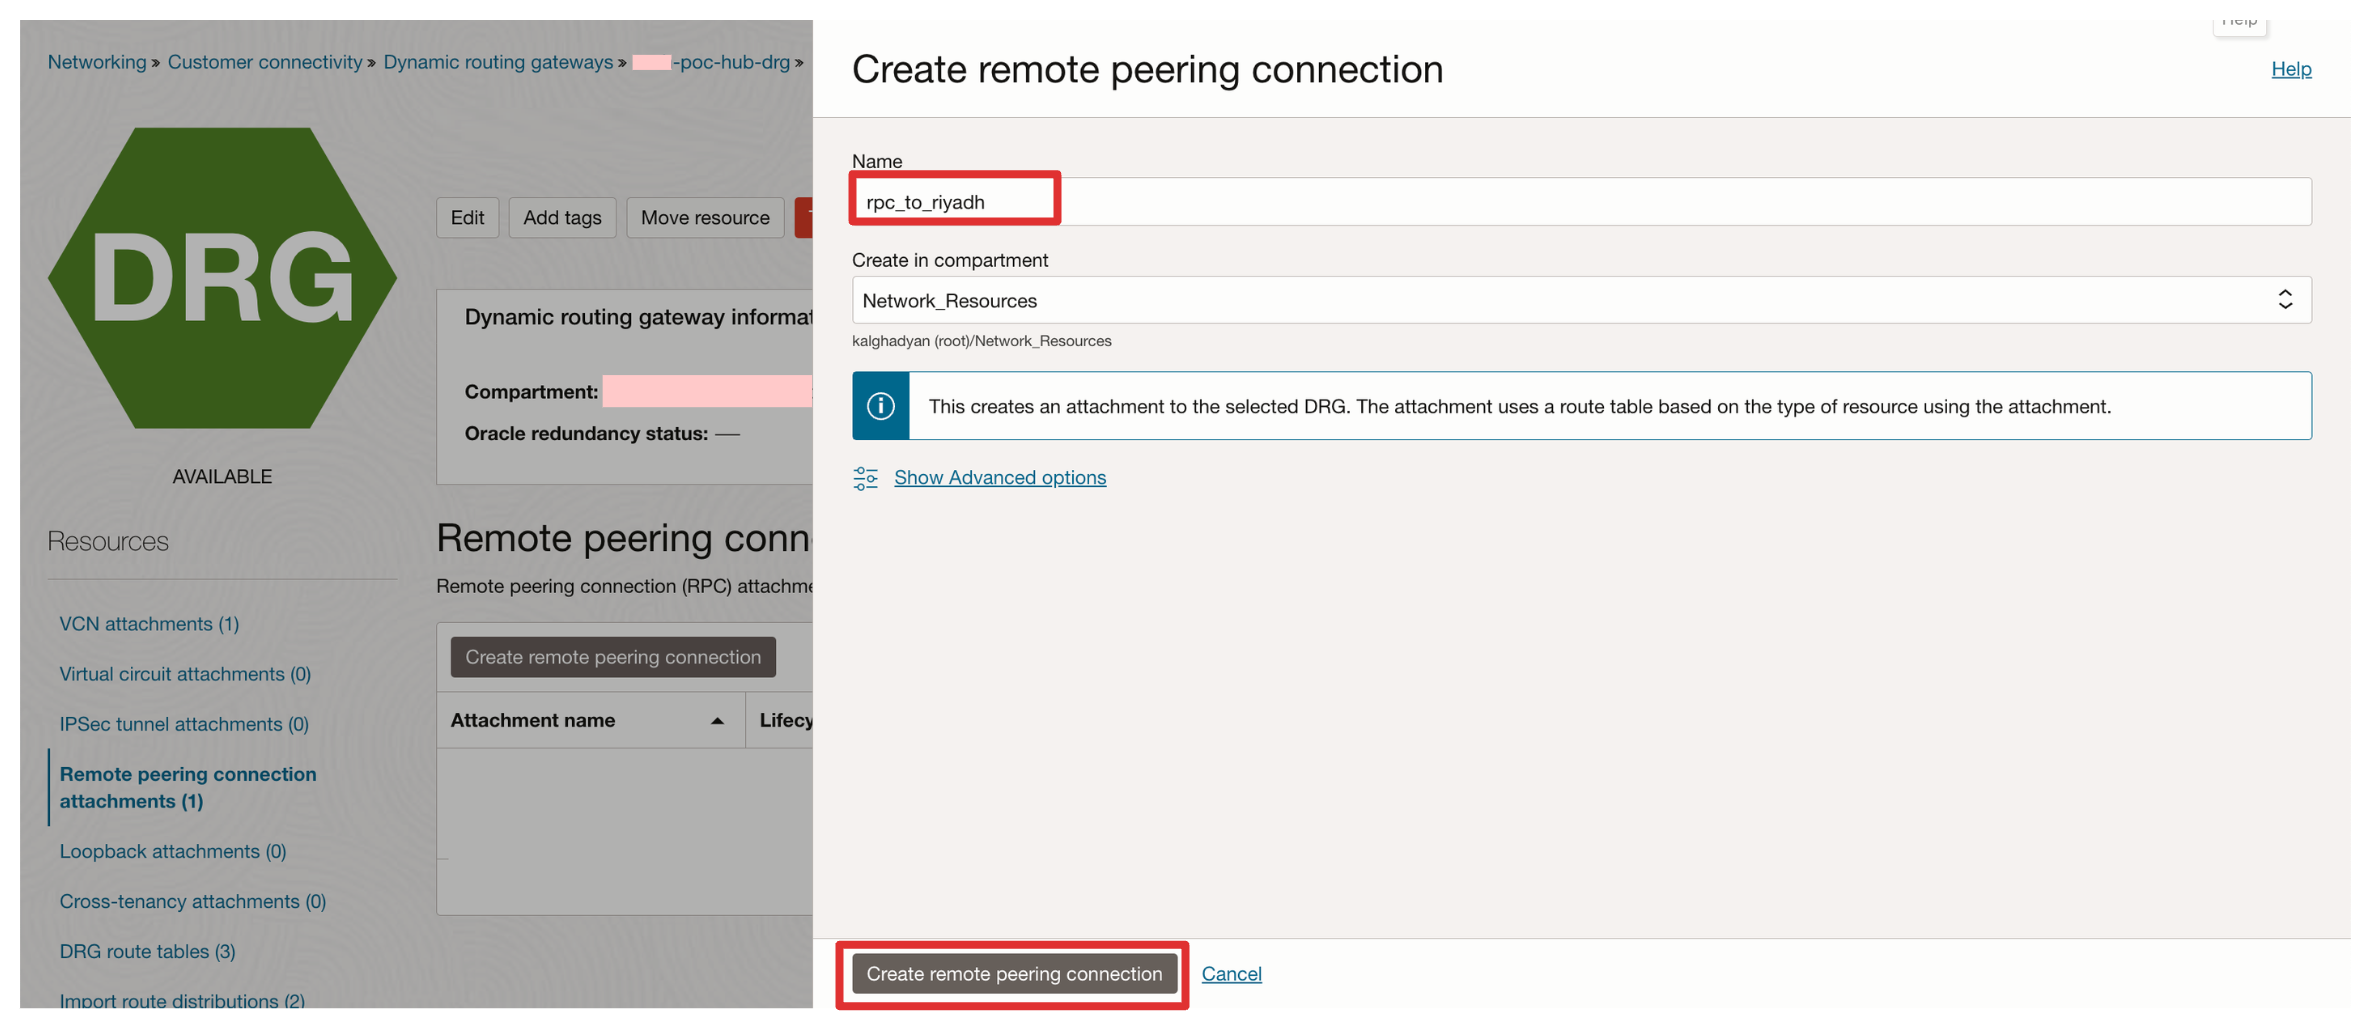Sort by Attachment name arrow
2370x1028 pixels.
point(717,721)
